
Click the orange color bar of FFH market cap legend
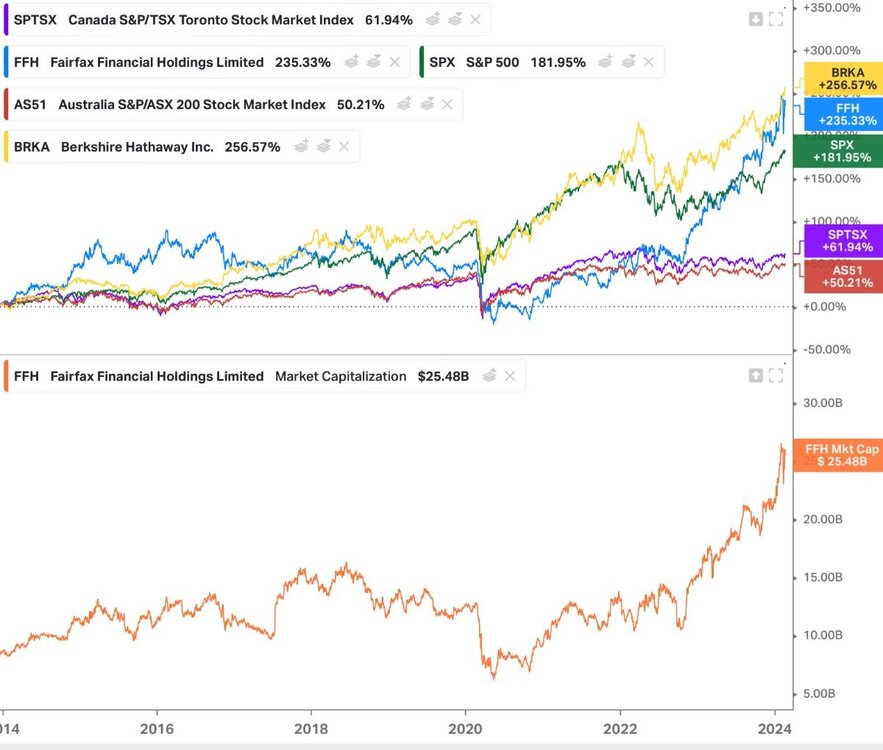[x=6, y=376]
